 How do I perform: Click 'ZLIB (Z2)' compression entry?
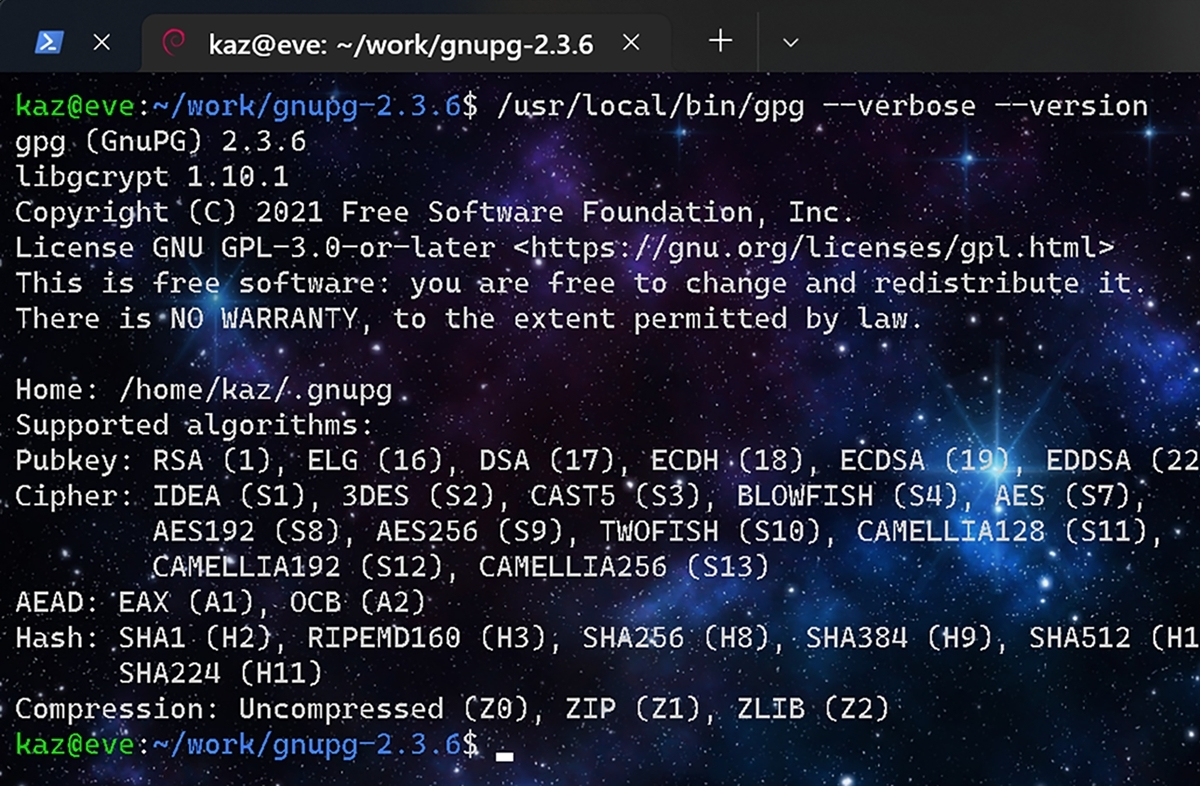pos(815,709)
